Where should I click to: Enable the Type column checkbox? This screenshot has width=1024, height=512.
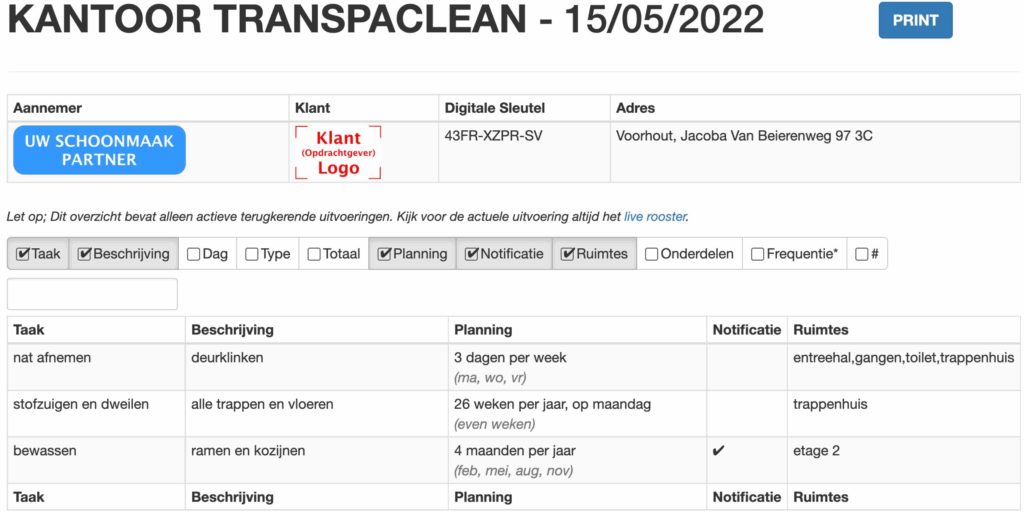click(252, 254)
